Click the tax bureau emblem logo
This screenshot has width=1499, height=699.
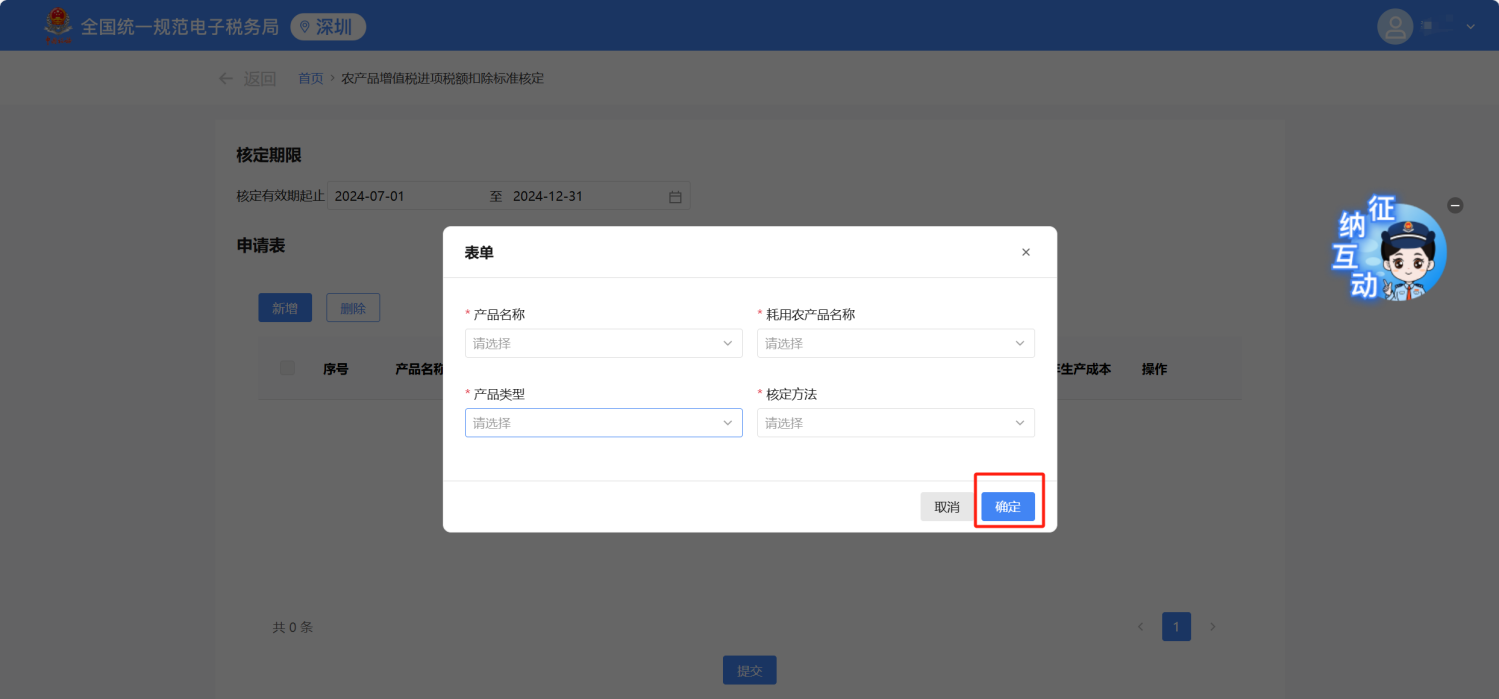pyautogui.click(x=58, y=26)
